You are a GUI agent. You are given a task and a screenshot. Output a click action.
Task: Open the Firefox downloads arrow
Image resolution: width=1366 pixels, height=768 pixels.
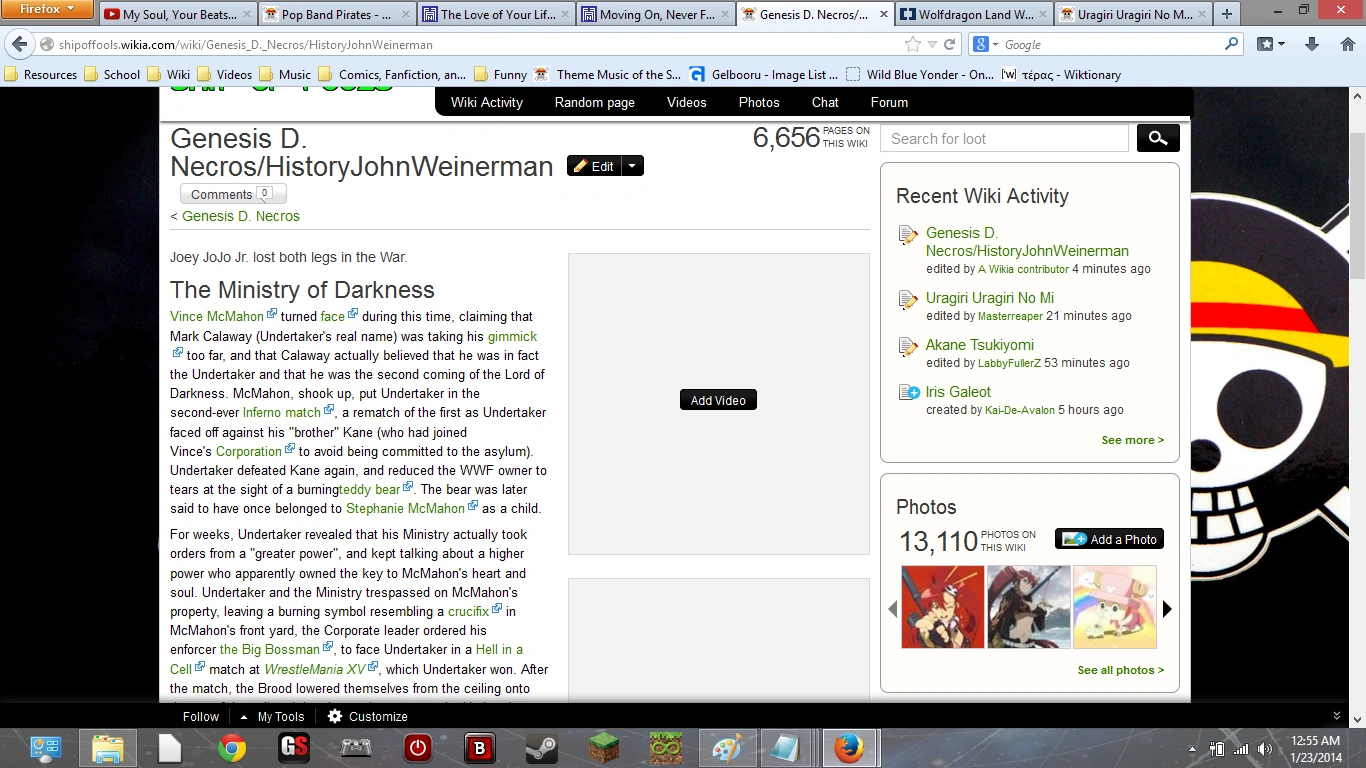coord(1312,45)
